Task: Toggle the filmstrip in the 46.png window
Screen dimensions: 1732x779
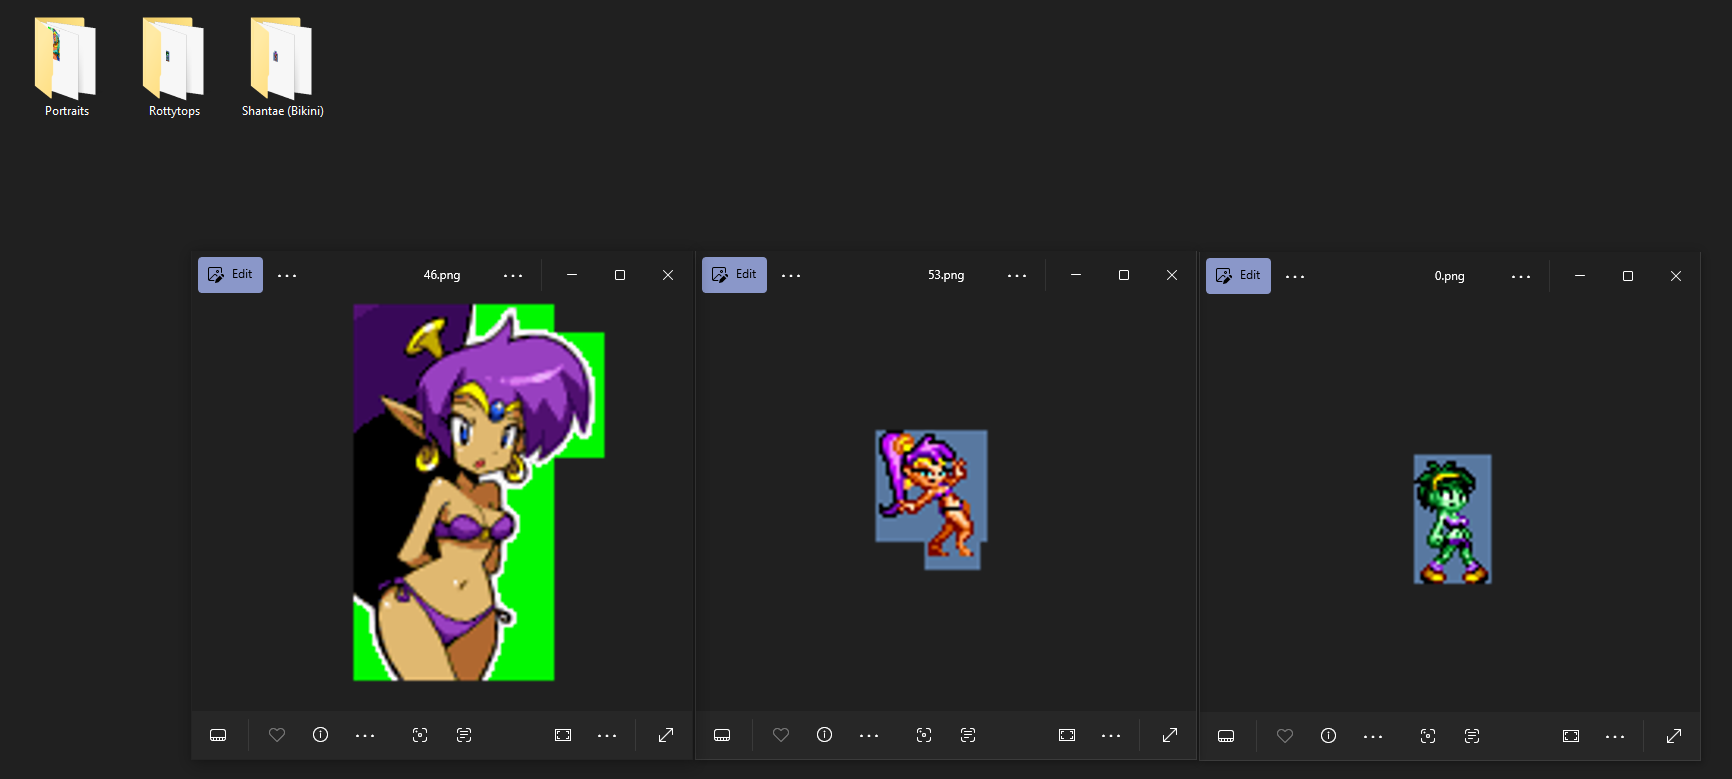Action: click(x=218, y=735)
